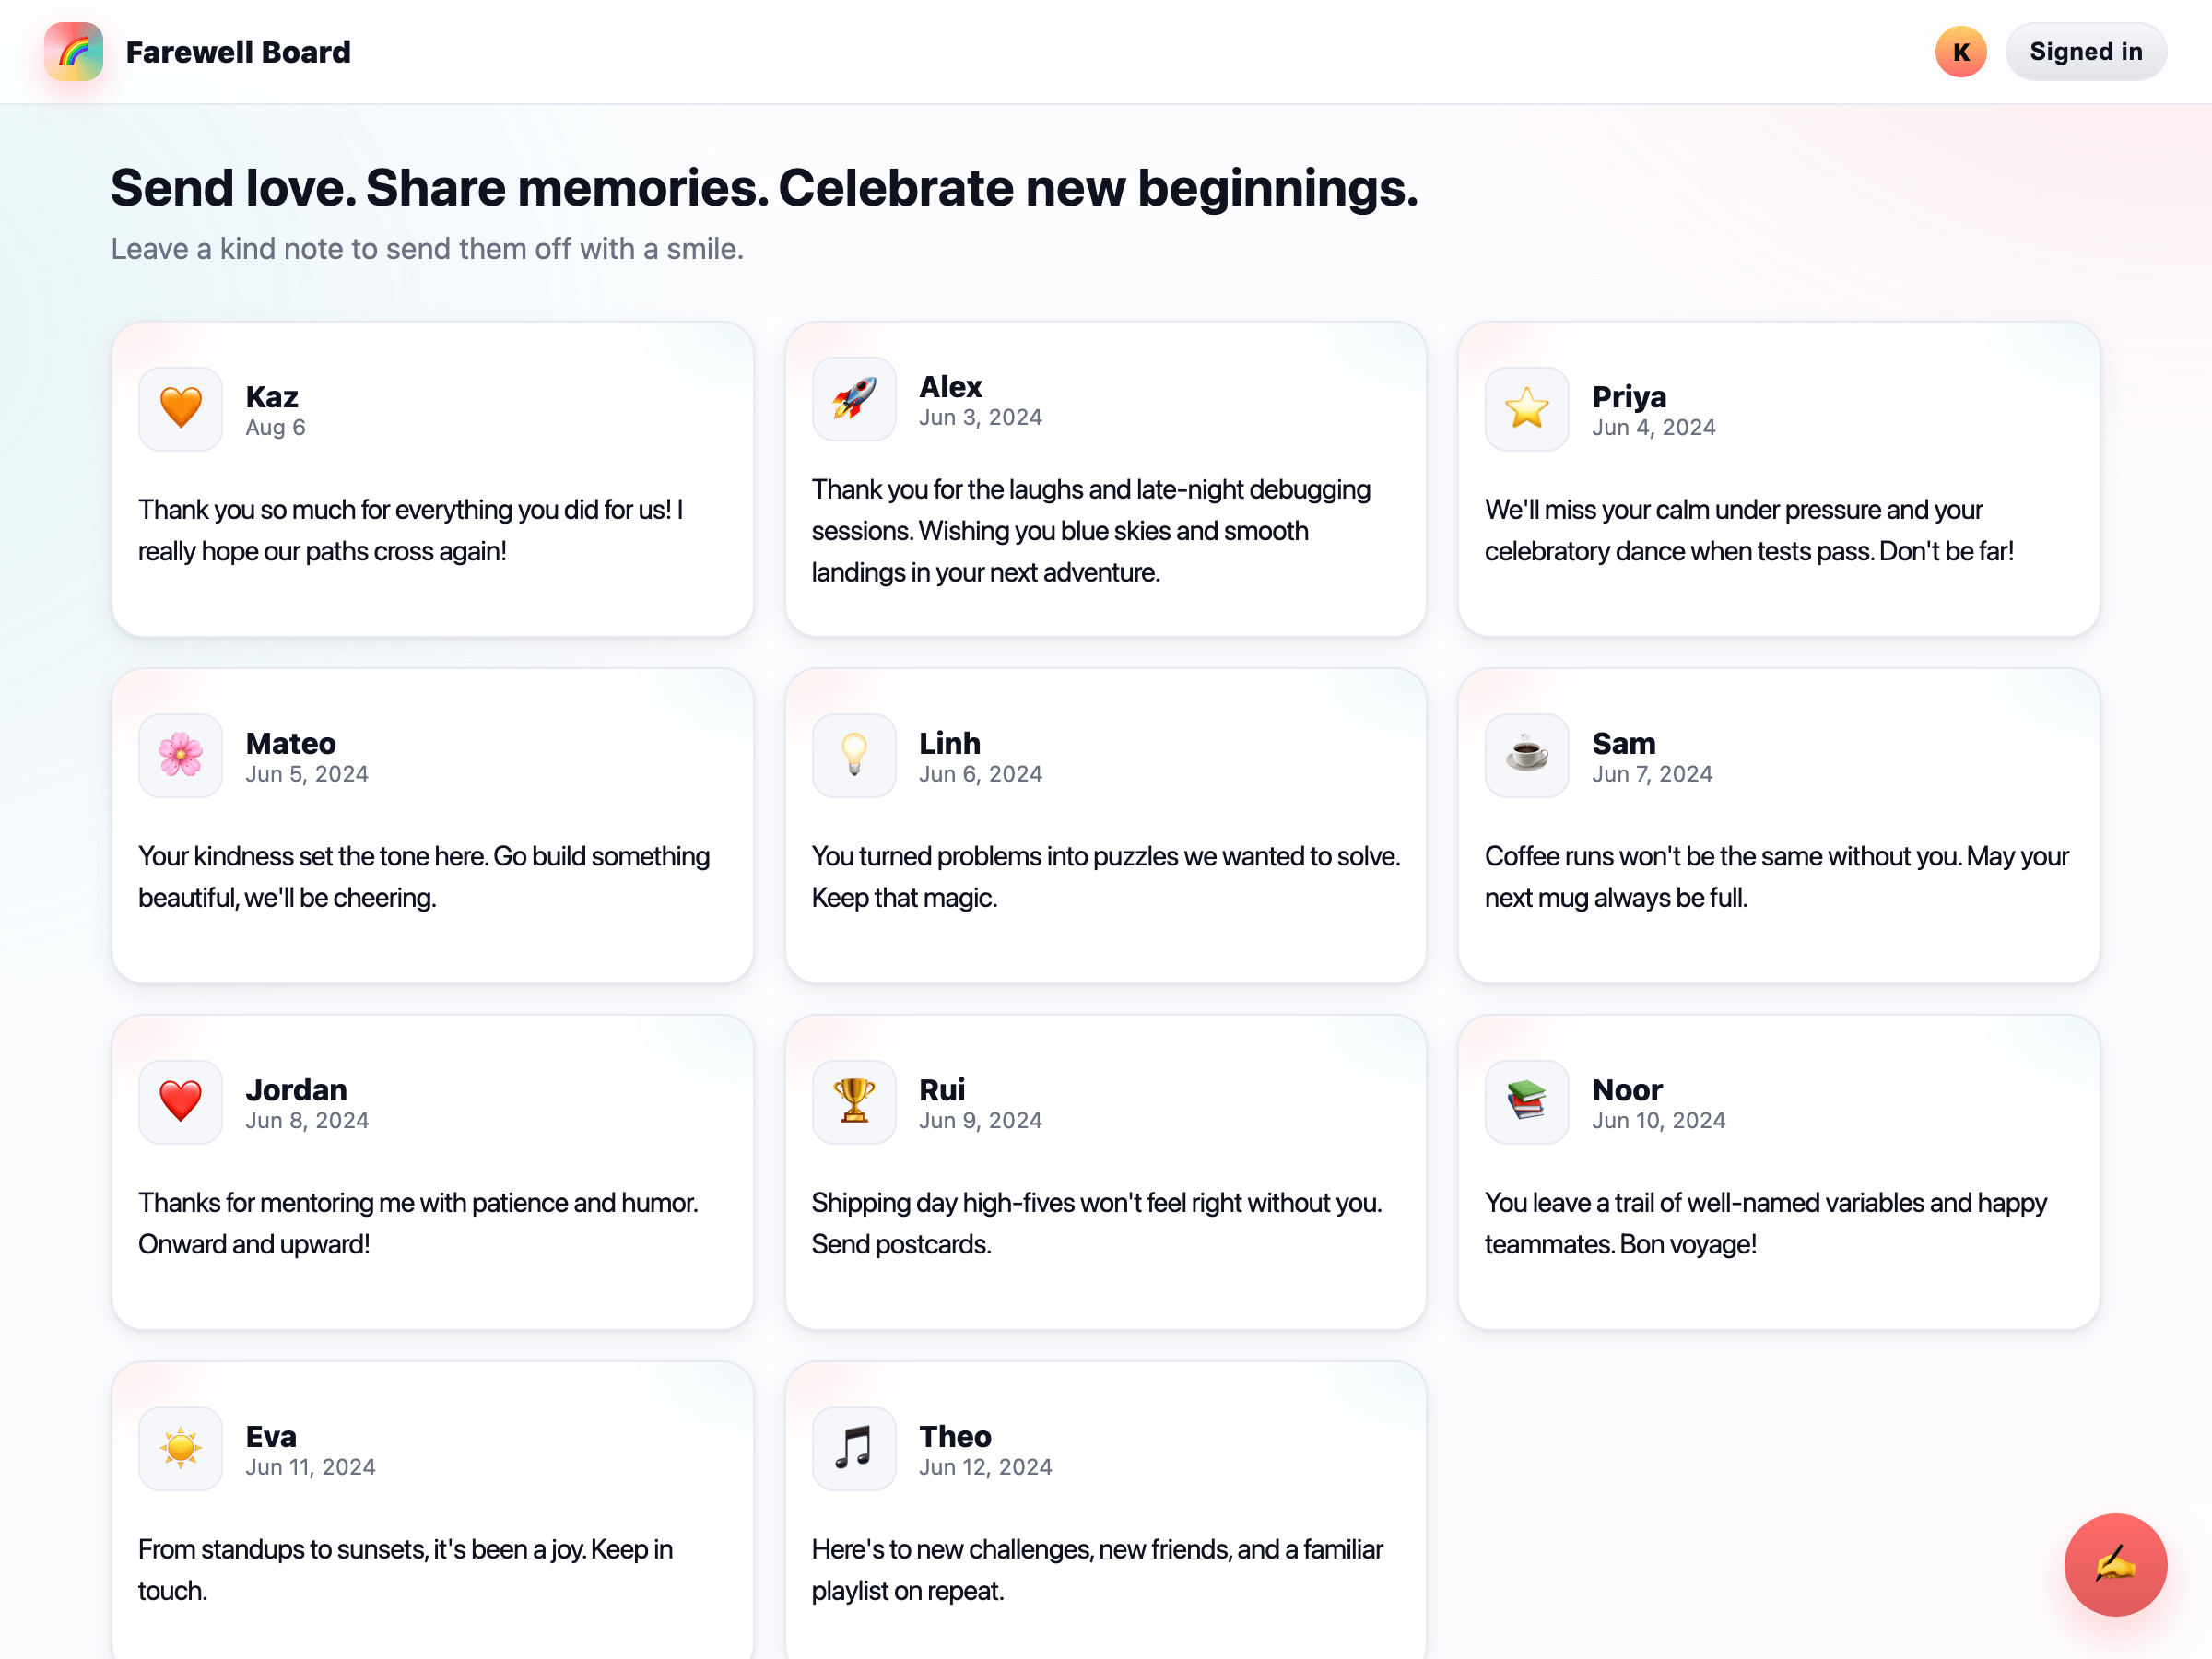
Task: Click the Signed in button
Action: coord(2085,52)
